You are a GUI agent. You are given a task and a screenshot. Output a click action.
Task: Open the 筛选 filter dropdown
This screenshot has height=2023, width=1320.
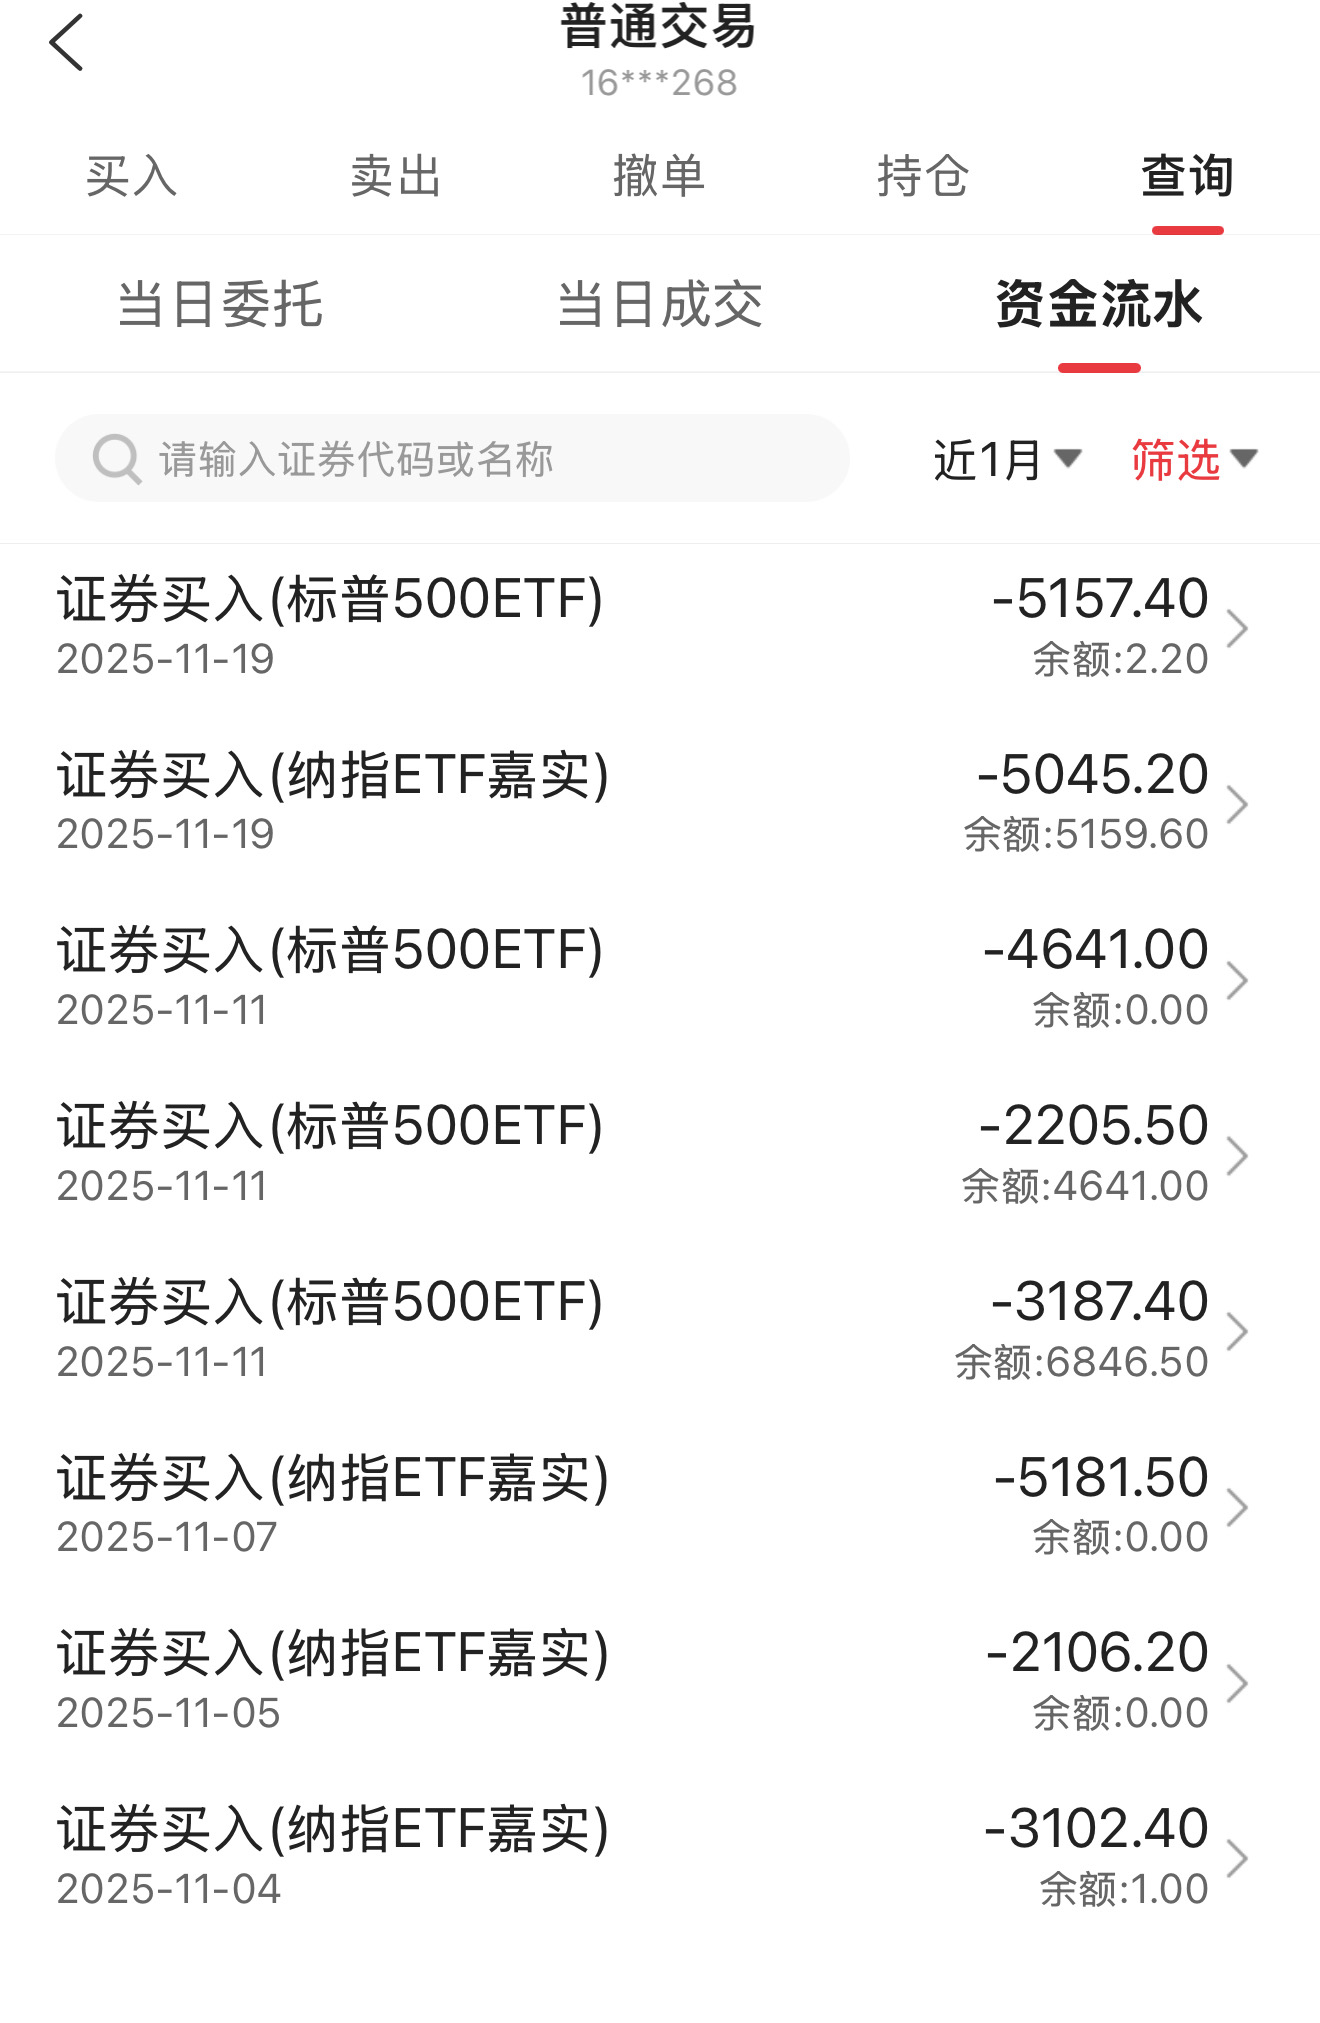[1194, 459]
